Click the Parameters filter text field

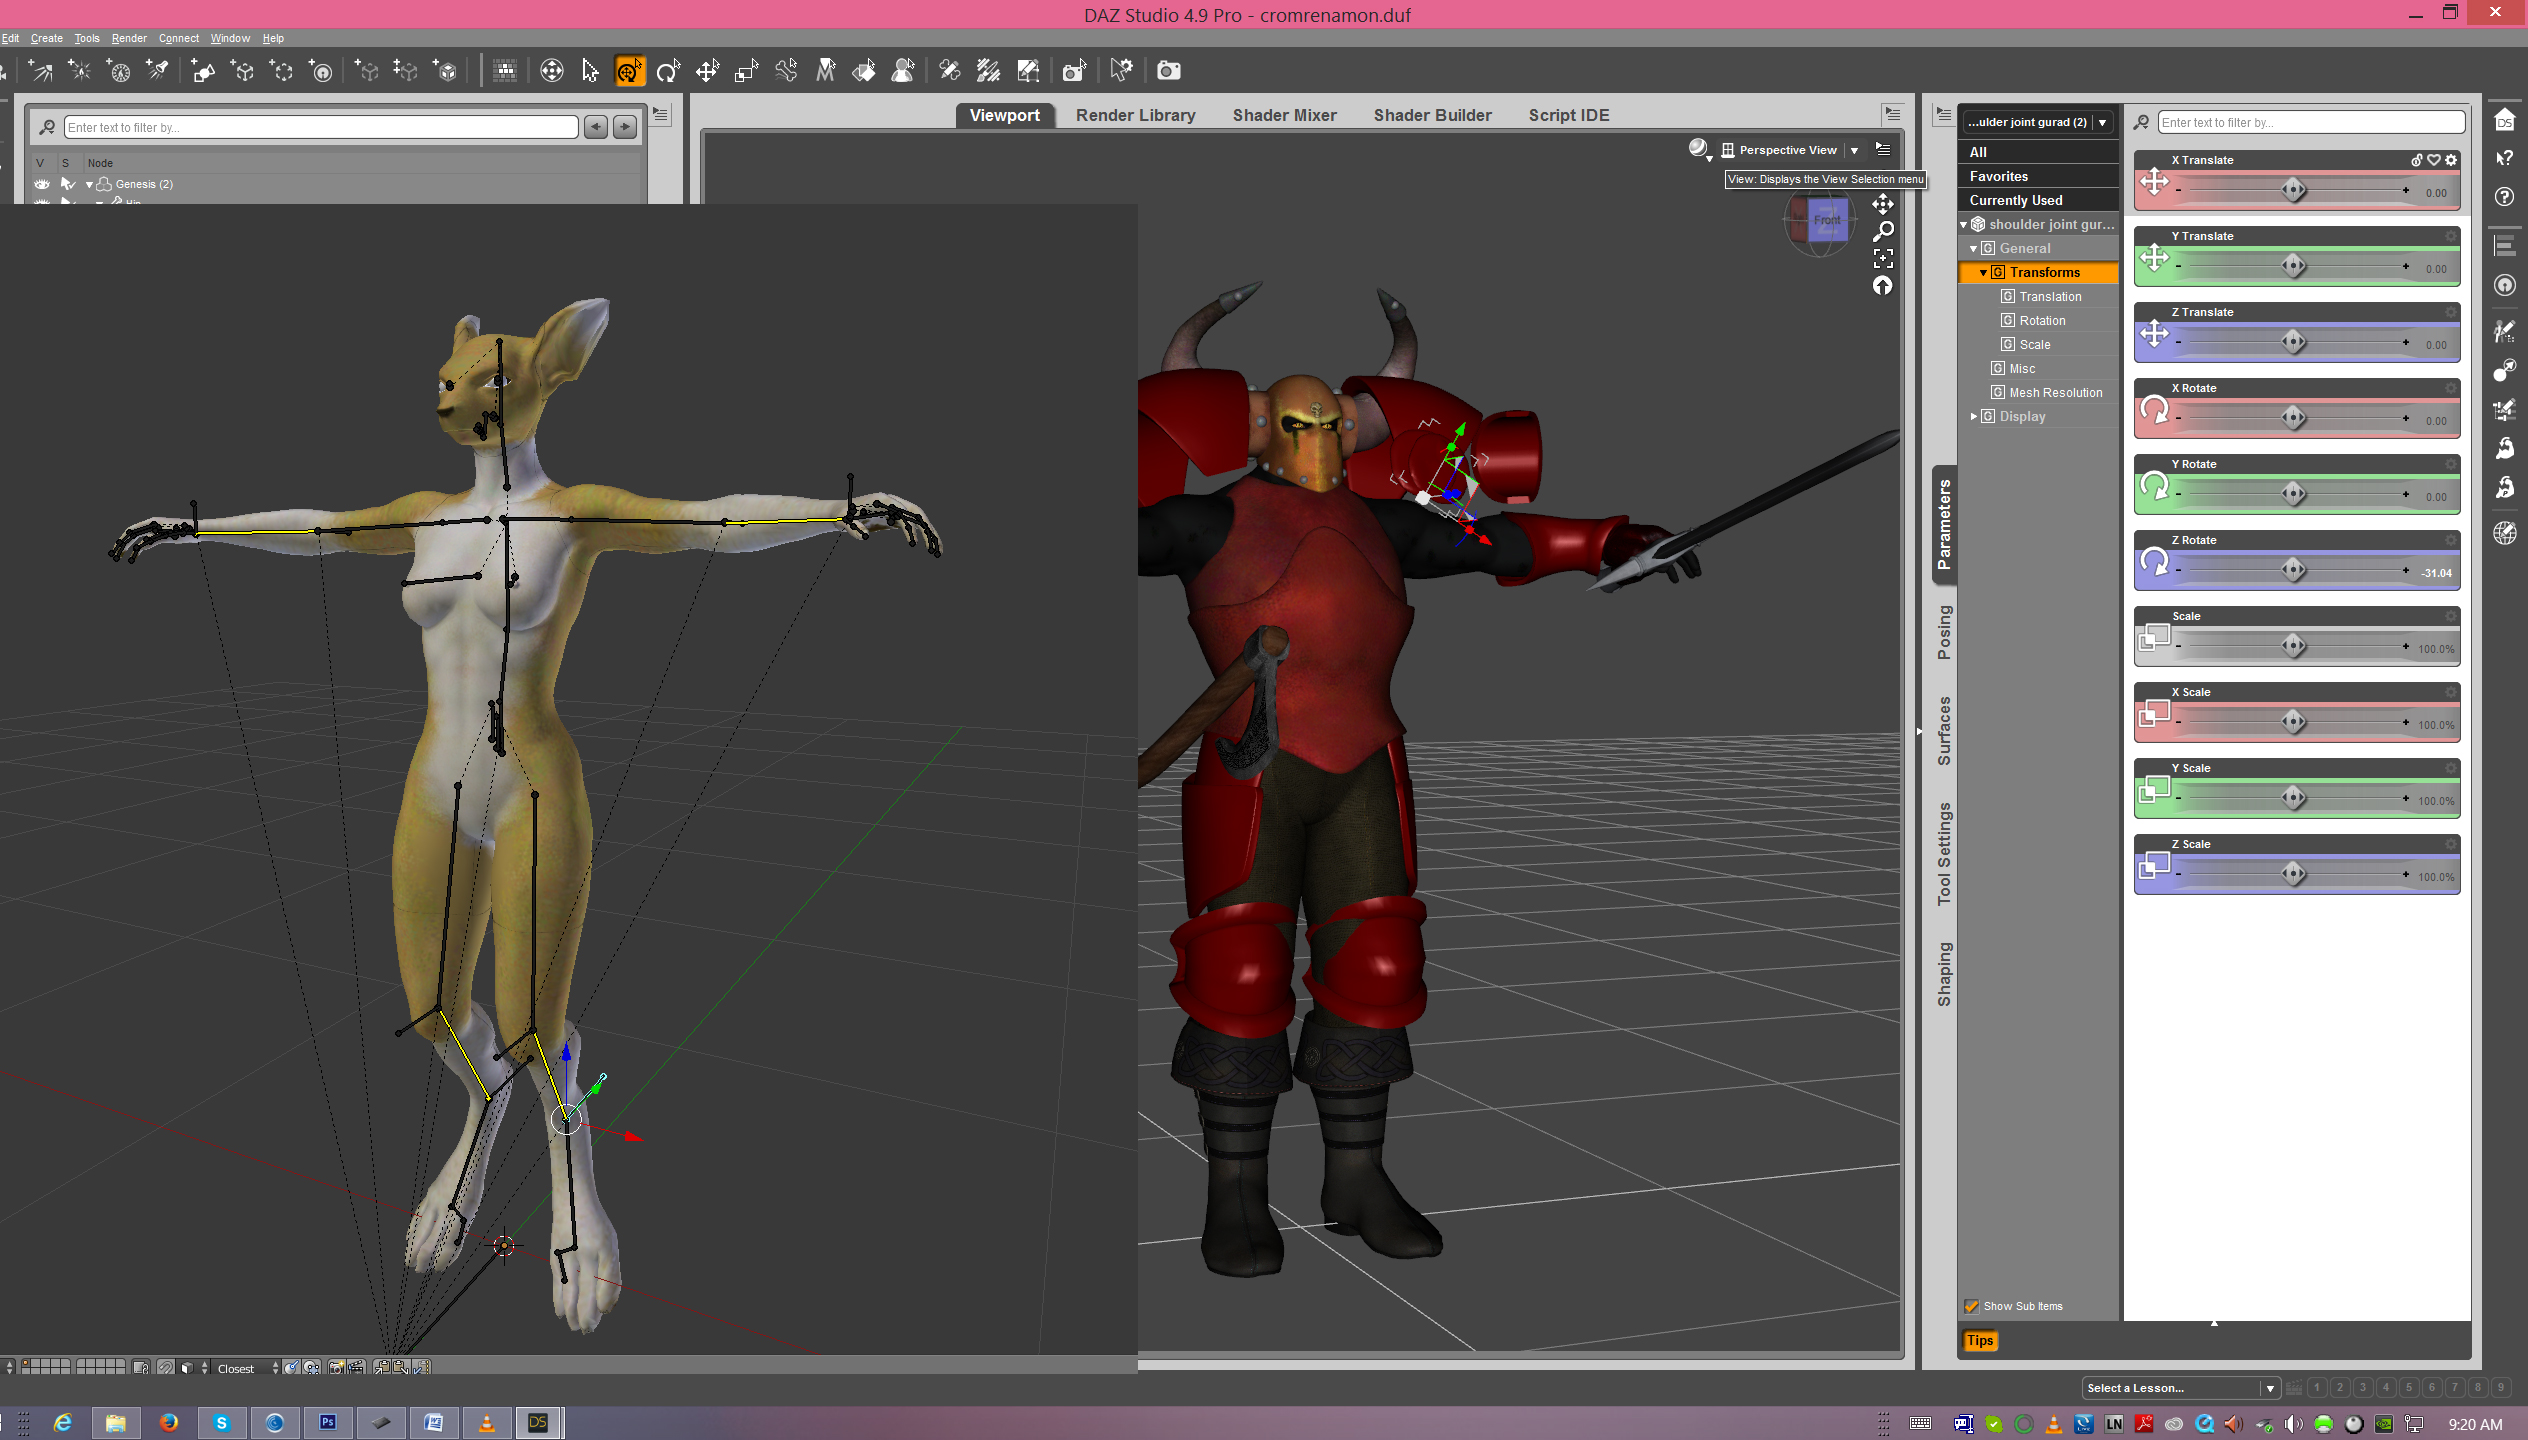2310,122
